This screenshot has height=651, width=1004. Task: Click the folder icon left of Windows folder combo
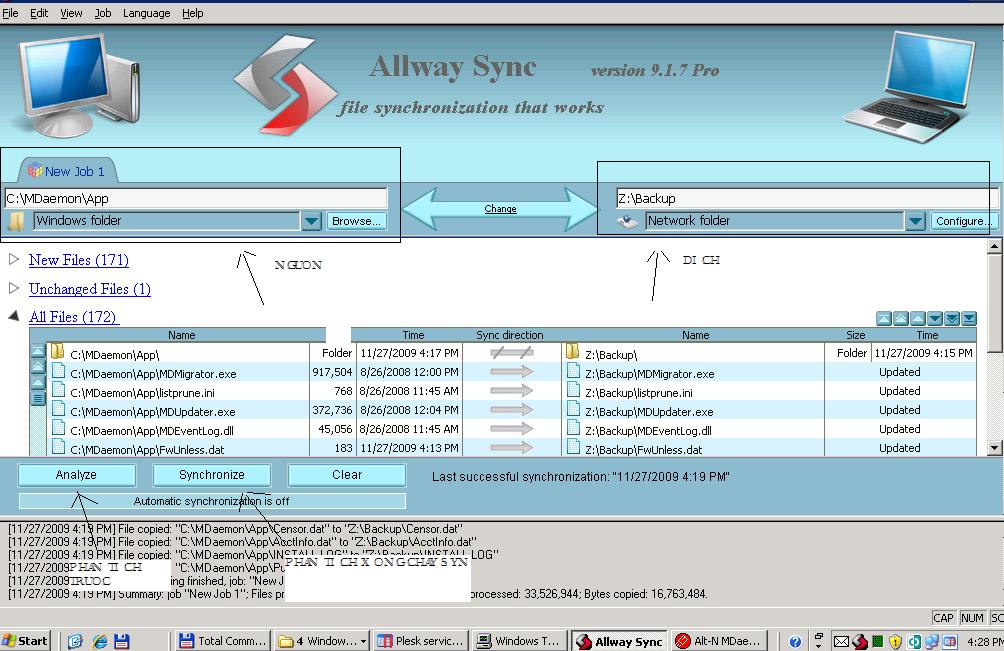[x=16, y=221]
